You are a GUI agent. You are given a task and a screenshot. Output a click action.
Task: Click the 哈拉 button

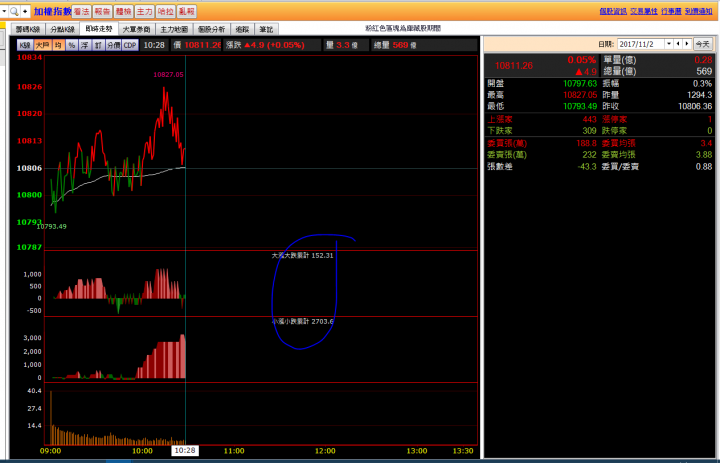[x=165, y=11]
